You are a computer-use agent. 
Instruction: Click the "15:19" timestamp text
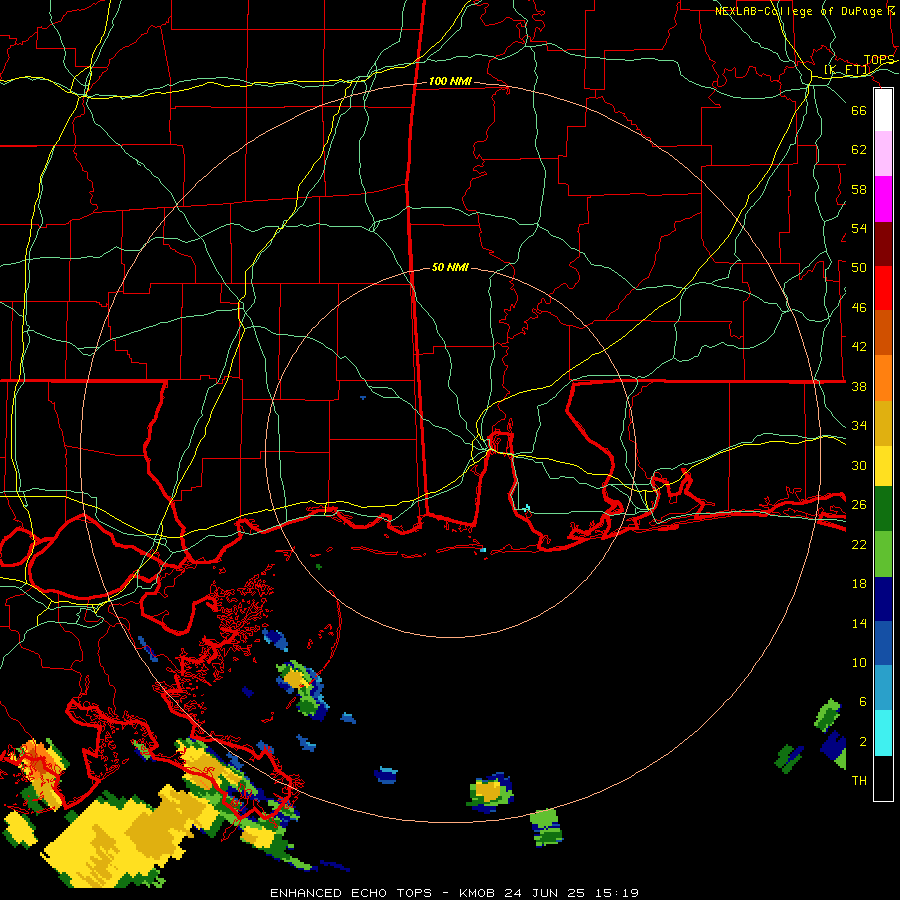tap(616, 893)
